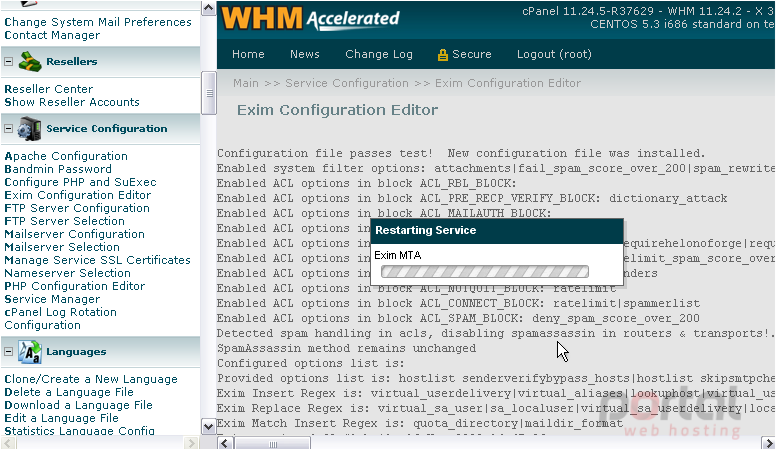Click the Resellers section heading

pyautogui.click(x=72, y=61)
